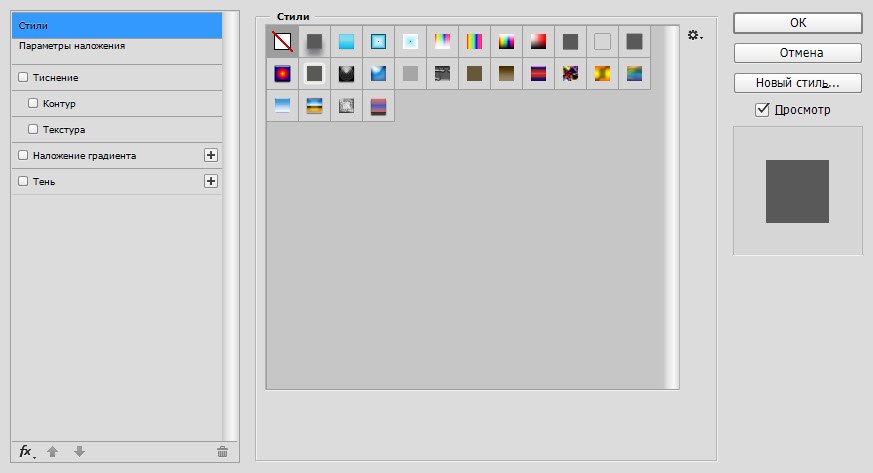Click the Новый стиль... button
873x473 pixels.
[797, 82]
